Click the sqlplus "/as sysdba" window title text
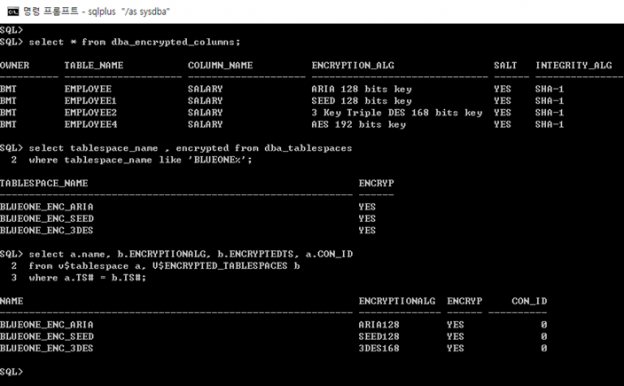This screenshot has height=386, width=624. [129, 12]
